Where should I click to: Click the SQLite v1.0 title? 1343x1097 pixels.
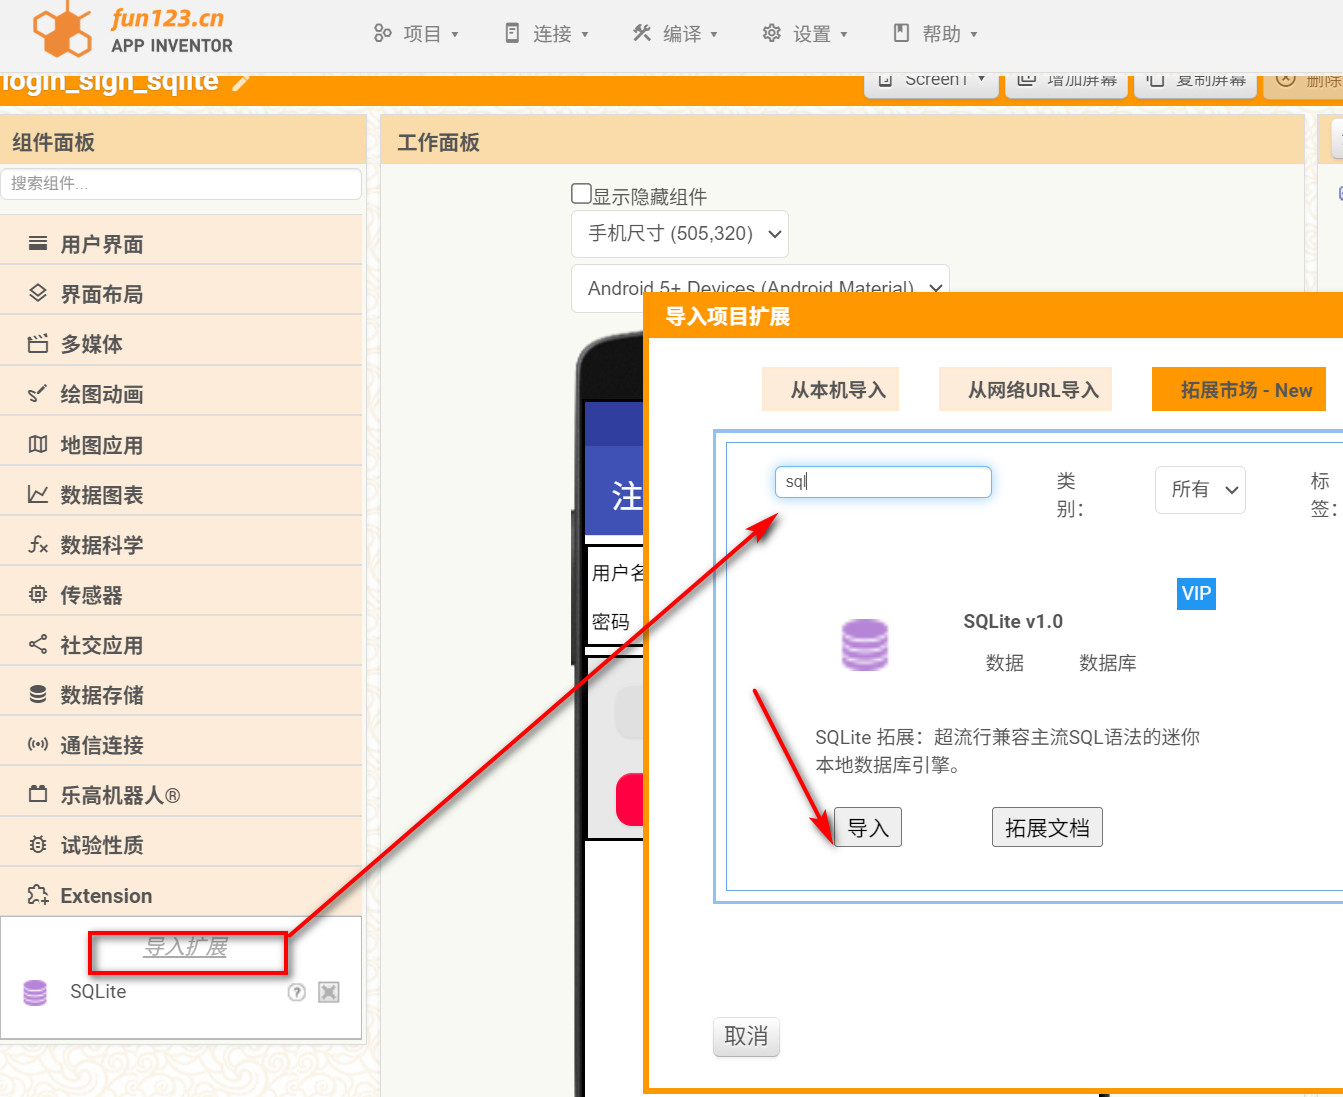[x=1013, y=622]
